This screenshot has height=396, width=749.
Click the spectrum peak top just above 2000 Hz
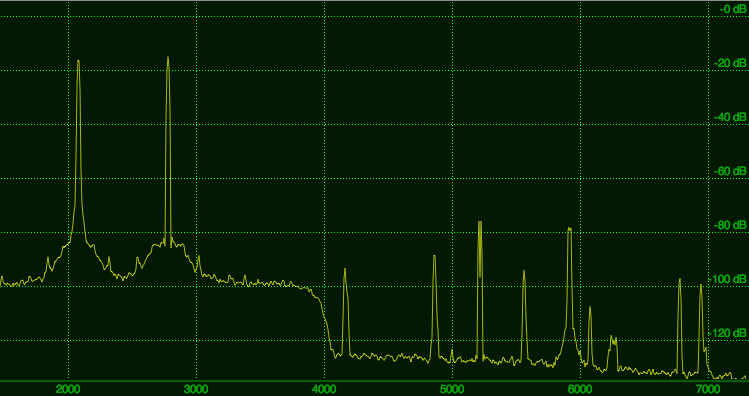pyautogui.click(x=78, y=62)
